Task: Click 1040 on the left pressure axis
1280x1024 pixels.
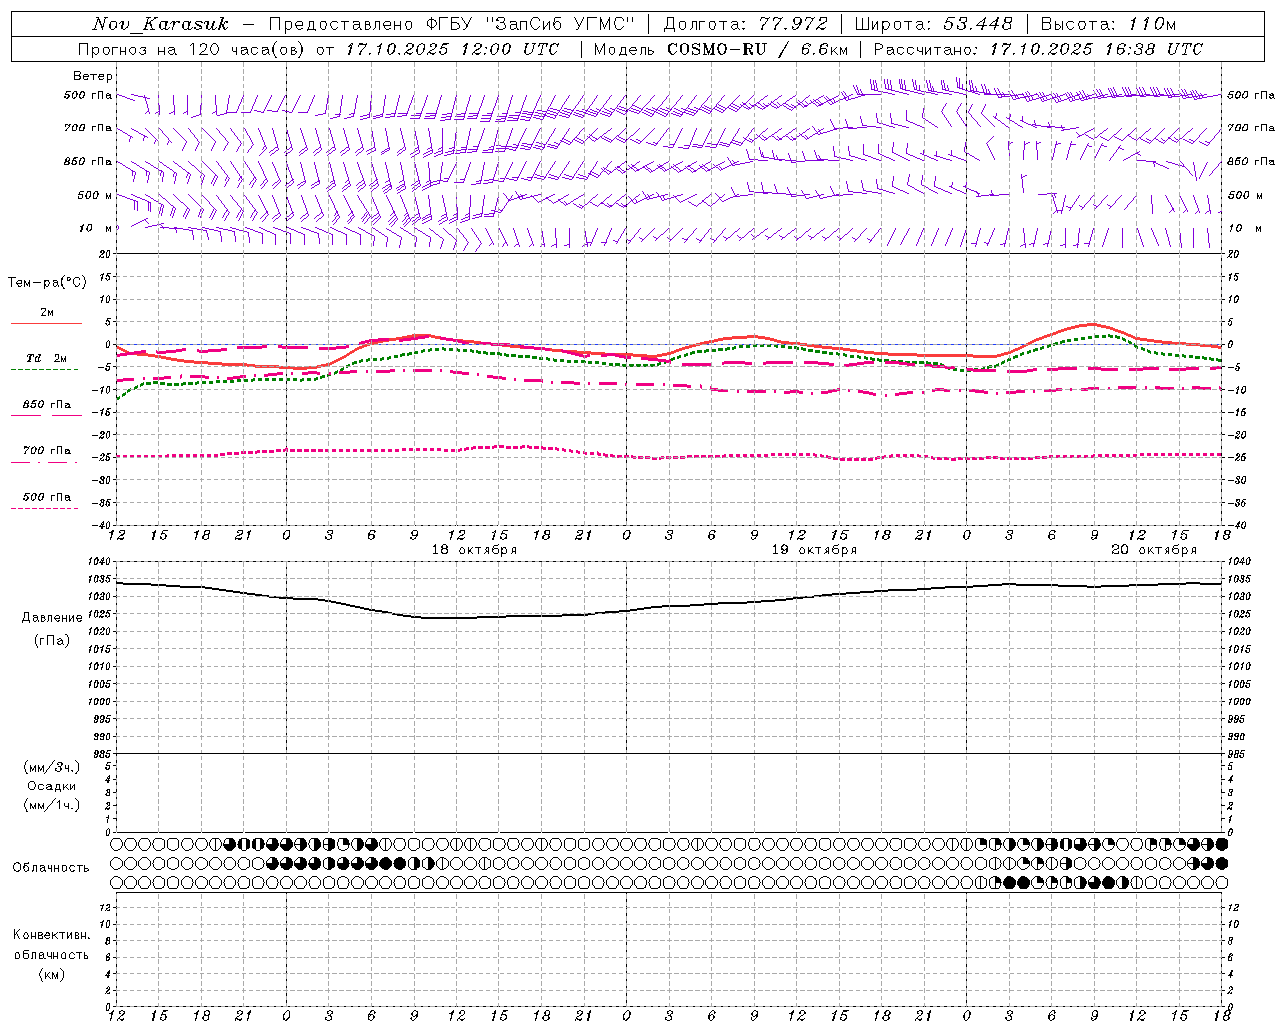Action: coord(99,562)
